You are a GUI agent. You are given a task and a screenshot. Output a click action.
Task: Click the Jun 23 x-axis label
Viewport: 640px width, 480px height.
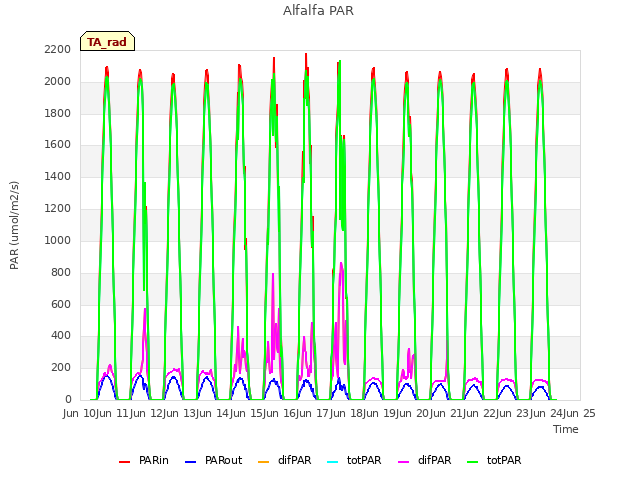pos(509,413)
